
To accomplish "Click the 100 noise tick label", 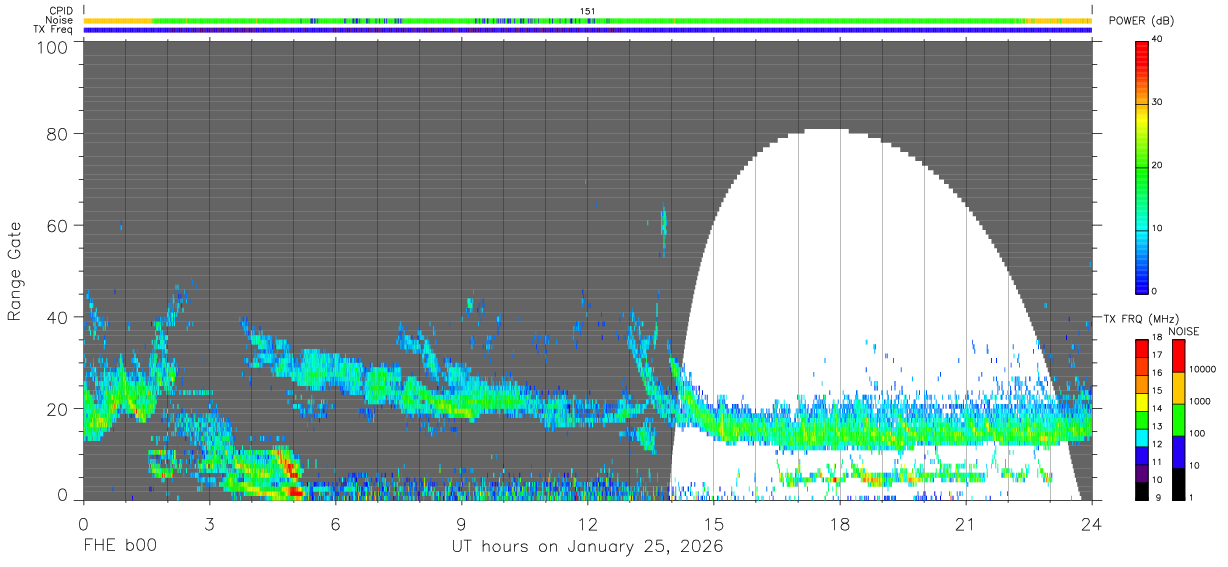I will pos(1196,432).
